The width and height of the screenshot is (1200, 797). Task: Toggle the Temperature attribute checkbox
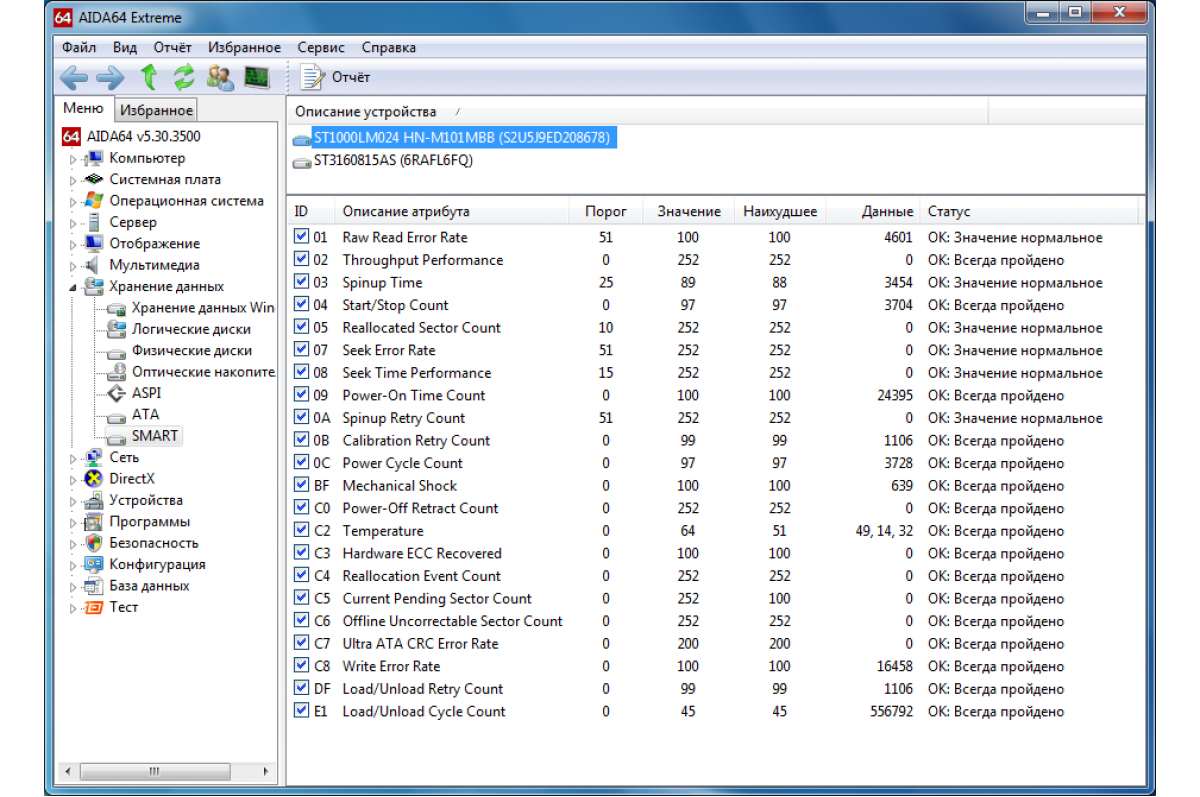(301, 530)
